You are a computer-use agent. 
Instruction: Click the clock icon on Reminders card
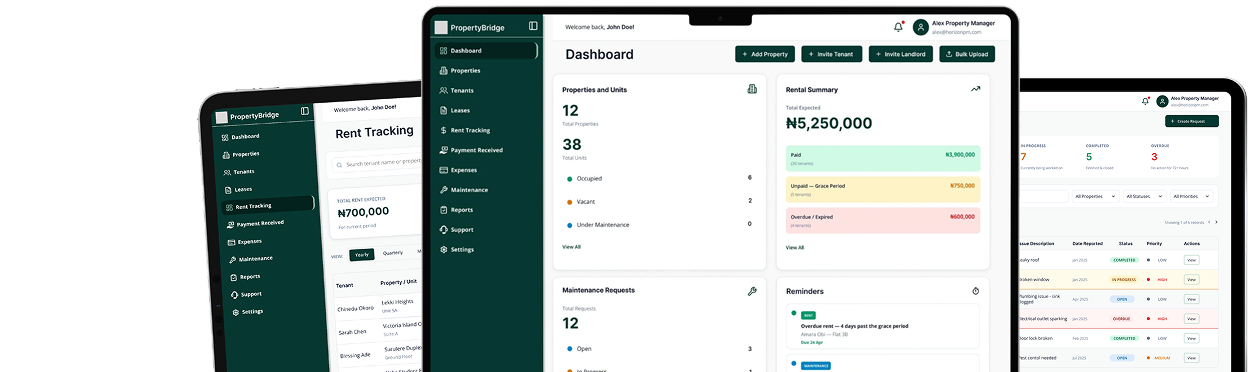click(976, 291)
